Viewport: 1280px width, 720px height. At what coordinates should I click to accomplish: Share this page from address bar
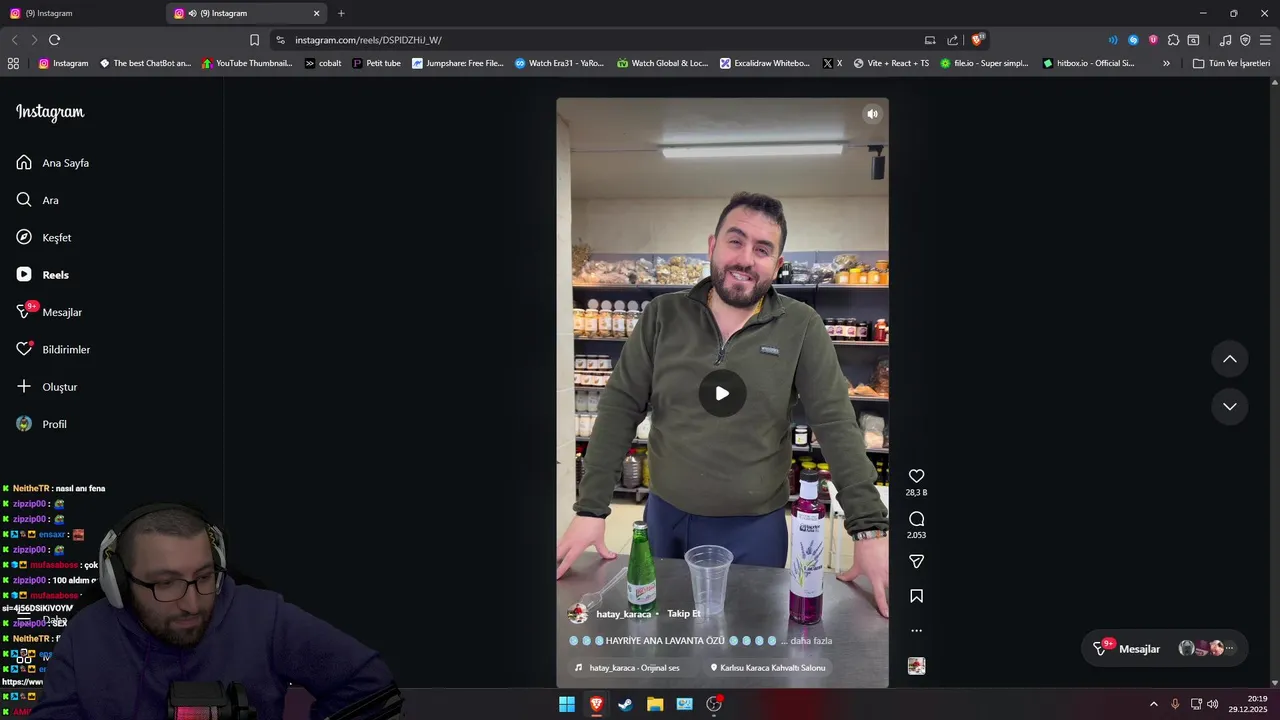952,40
